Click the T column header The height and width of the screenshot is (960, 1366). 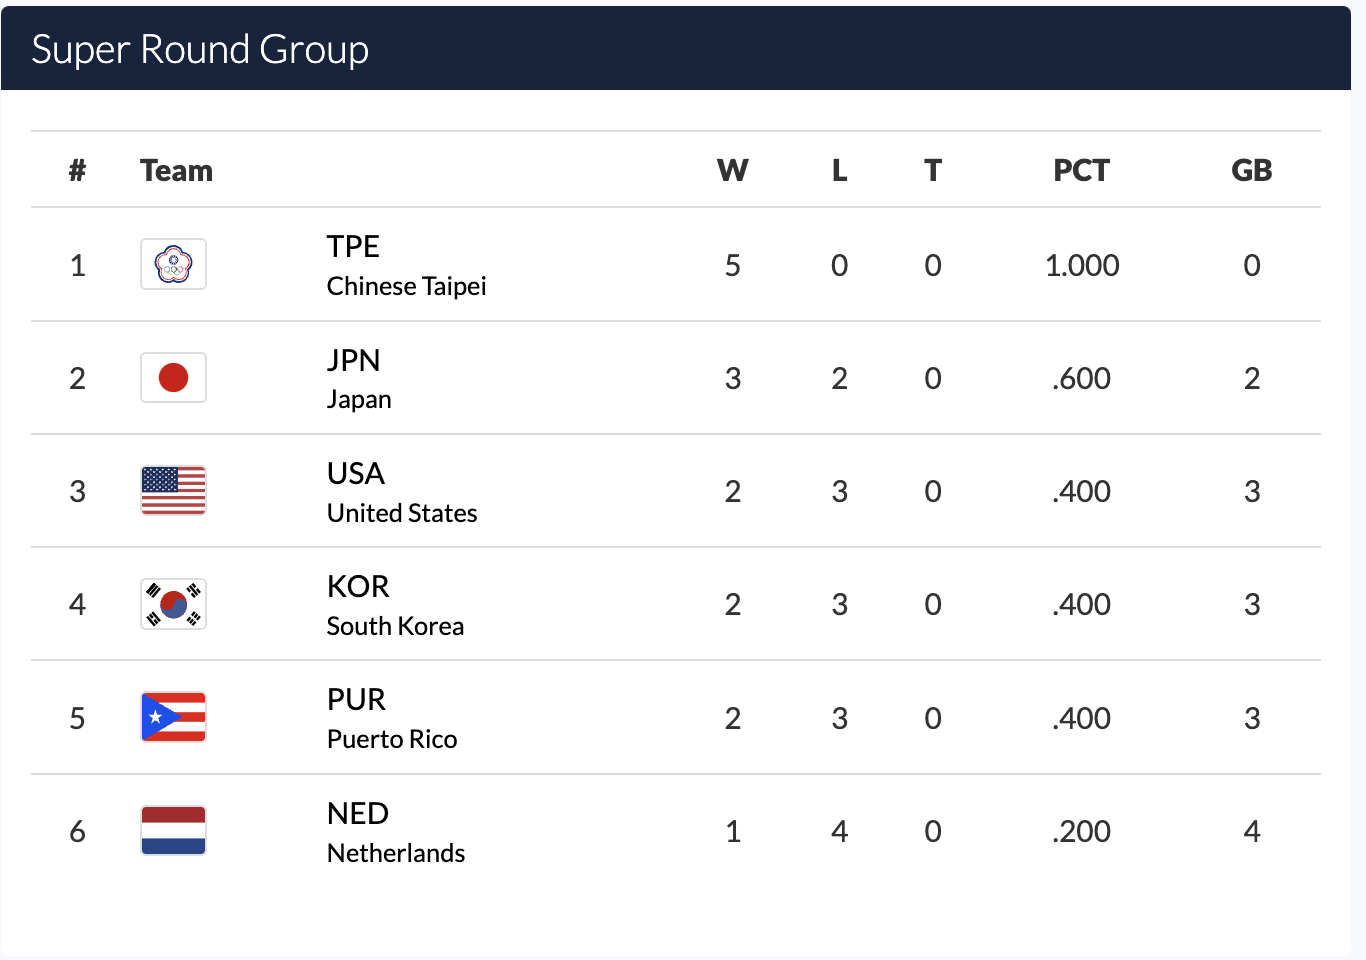932,170
